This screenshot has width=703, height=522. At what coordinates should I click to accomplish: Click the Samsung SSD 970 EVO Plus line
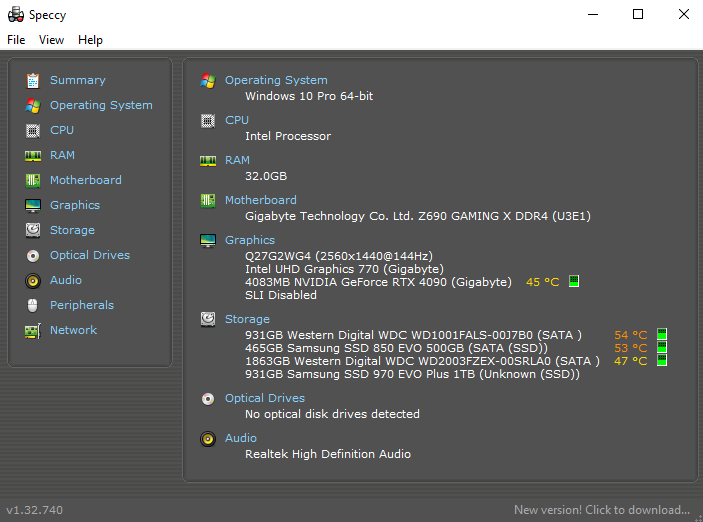(x=412, y=374)
